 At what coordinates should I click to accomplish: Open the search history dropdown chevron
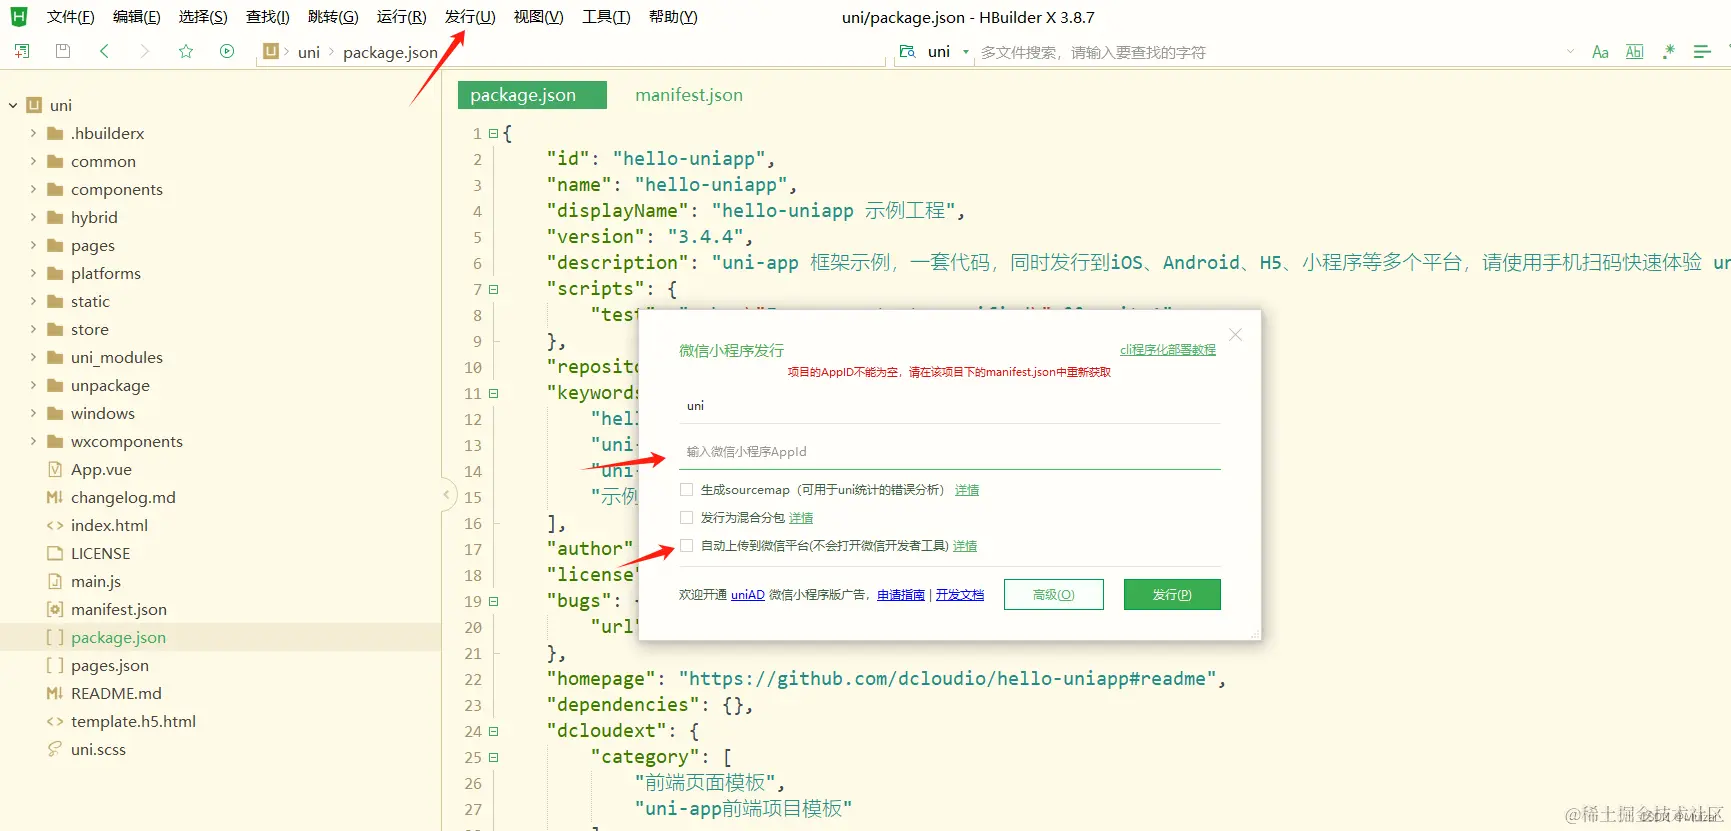1570,52
